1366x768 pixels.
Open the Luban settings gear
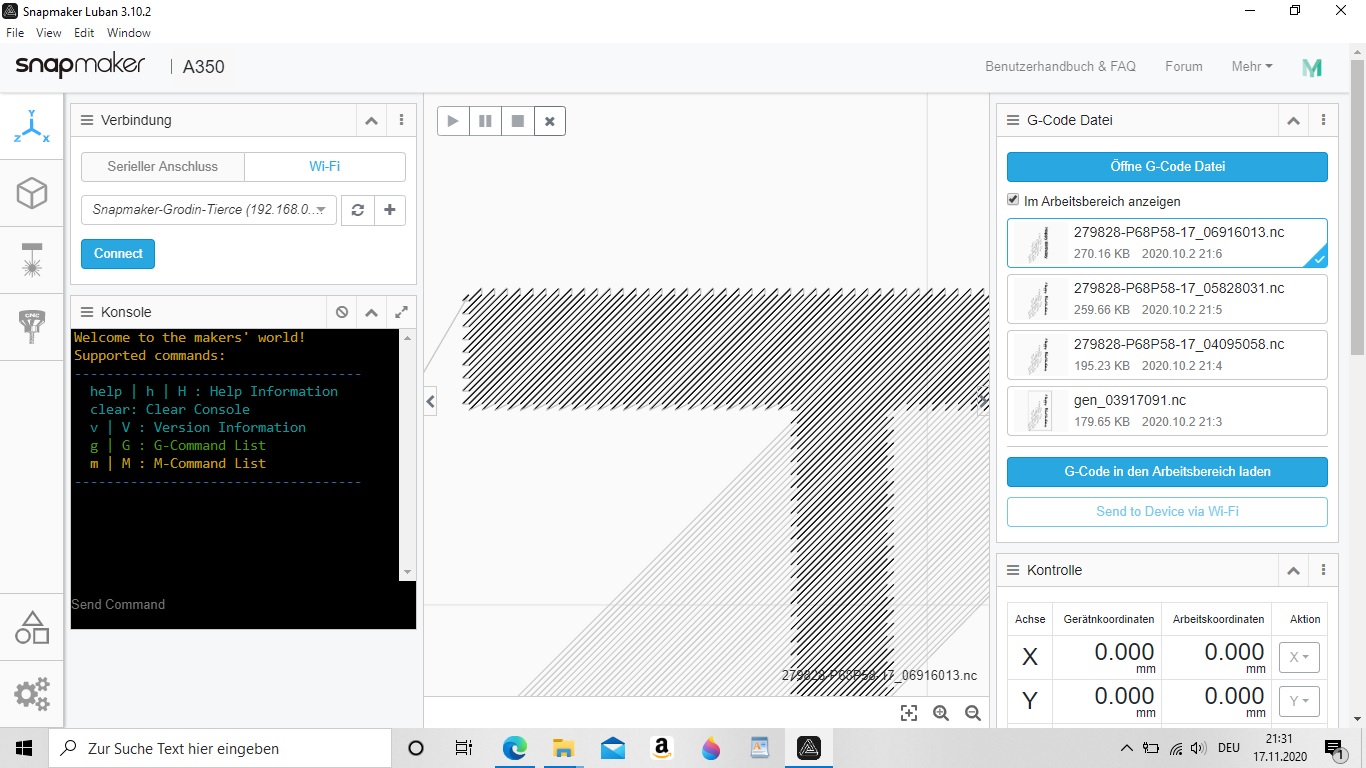click(x=31, y=694)
